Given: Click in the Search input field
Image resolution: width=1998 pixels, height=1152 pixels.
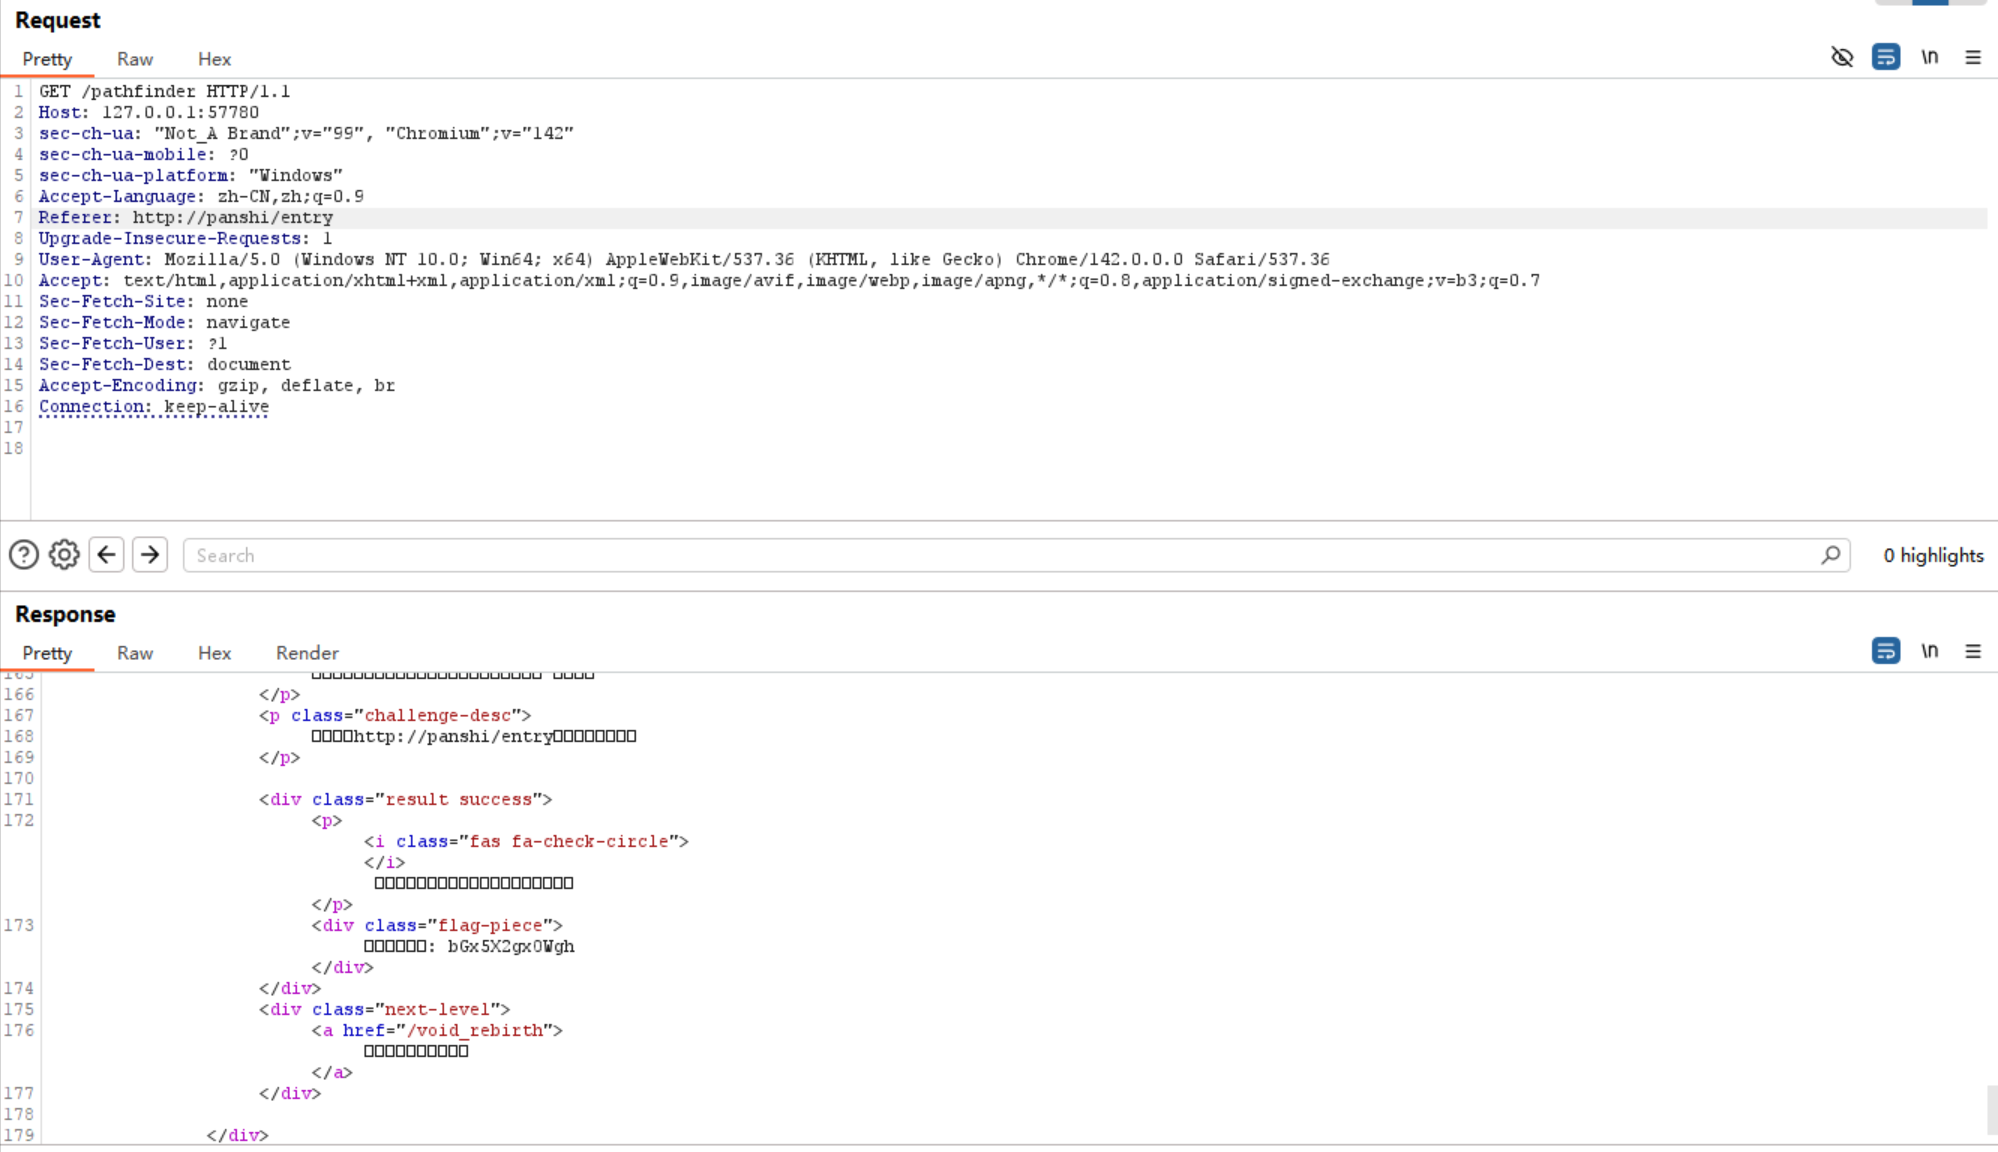Looking at the screenshot, I should tap(1000, 555).
